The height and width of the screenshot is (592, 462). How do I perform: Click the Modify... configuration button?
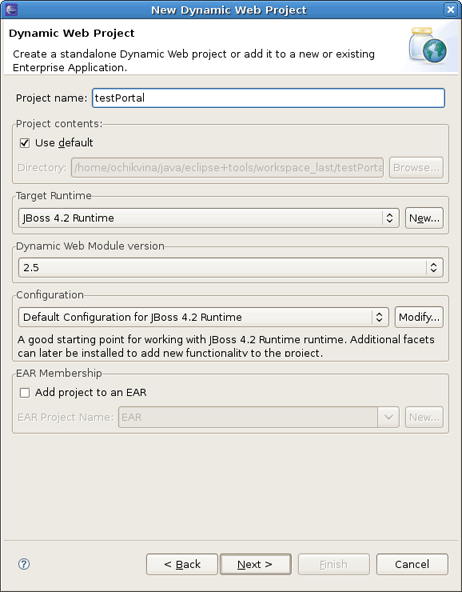click(x=419, y=317)
